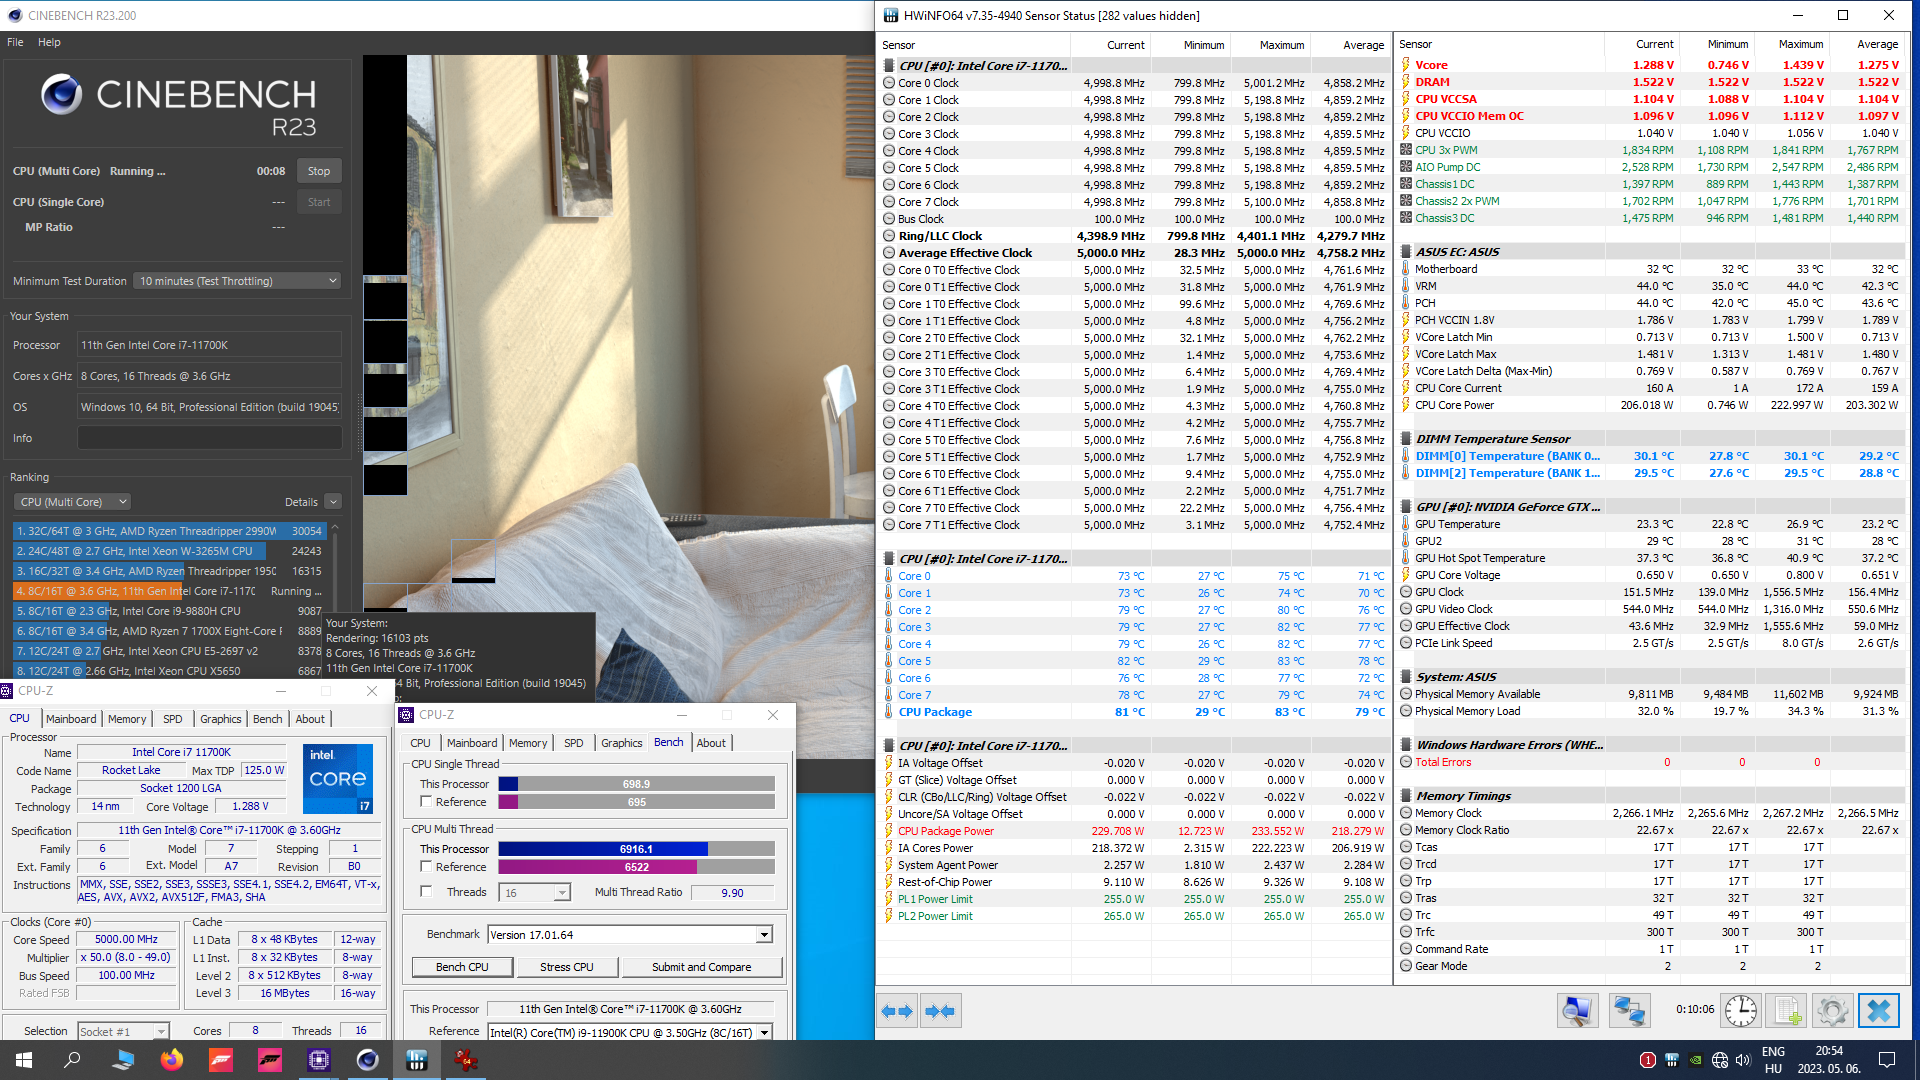Click the HWiNFO collapse columns arrows icon
Screen dimensions: 1920x1080
[941, 1011]
